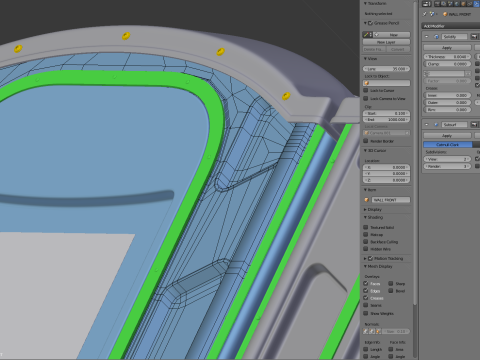Apply the Subsurf modifier
This screenshot has height=360, width=480.
447,136
